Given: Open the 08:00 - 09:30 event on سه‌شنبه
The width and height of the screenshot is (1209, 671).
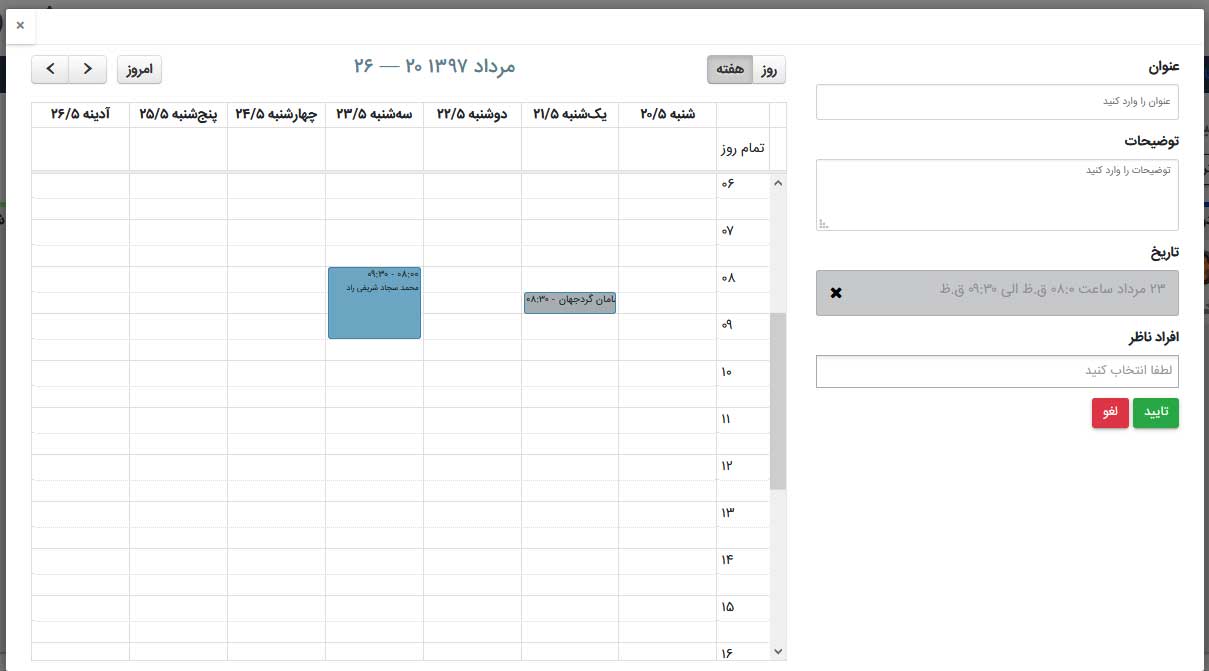Looking at the screenshot, I should click(x=374, y=303).
